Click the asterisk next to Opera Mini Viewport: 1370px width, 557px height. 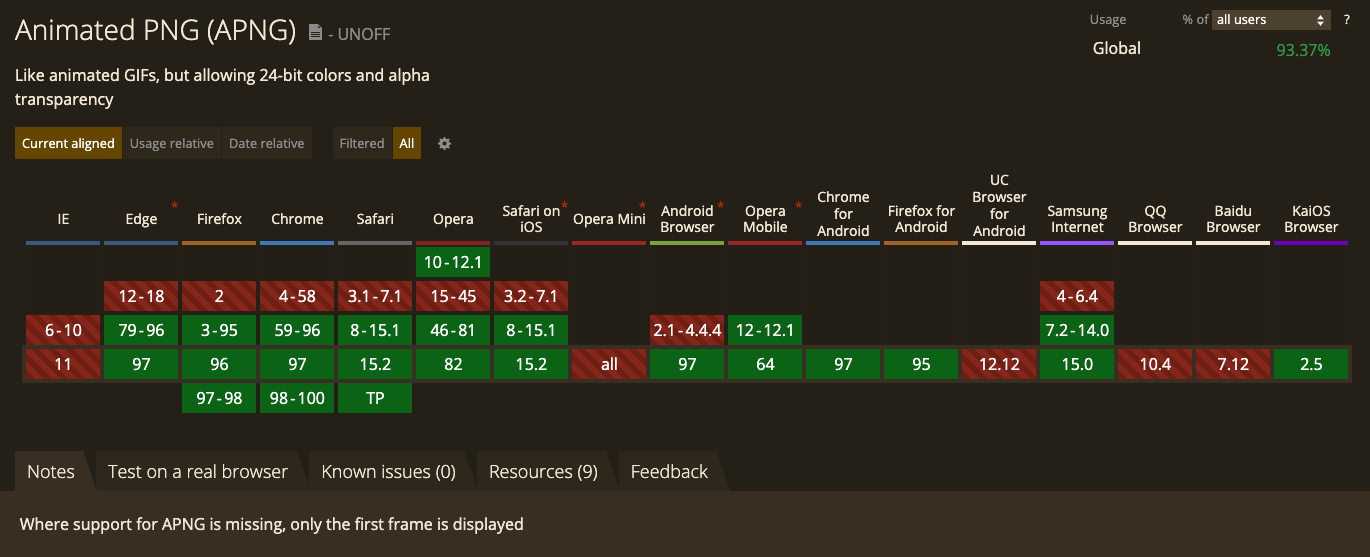coord(642,206)
